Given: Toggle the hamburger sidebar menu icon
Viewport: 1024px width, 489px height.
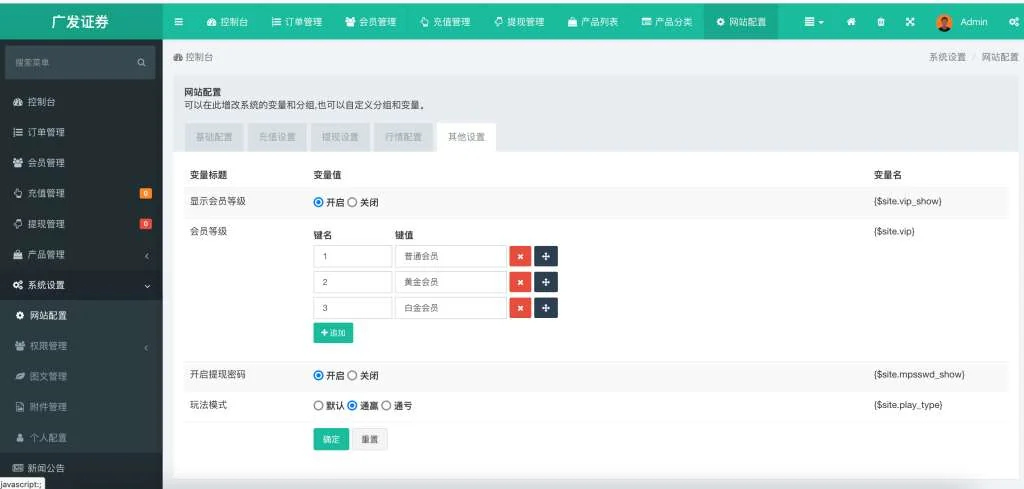Looking at the screenshot, I should (179, 22).
